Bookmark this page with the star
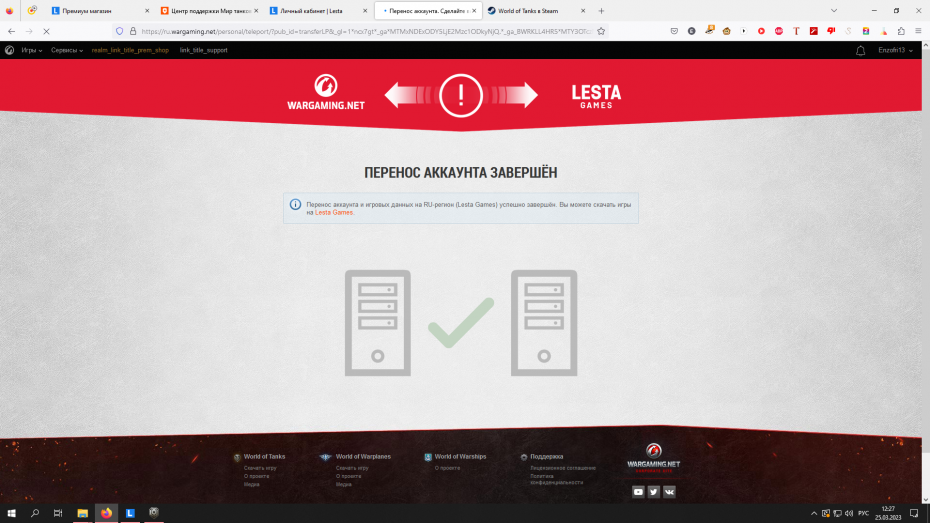The width and height of the screenshot is (930, 523). (601, 31)
